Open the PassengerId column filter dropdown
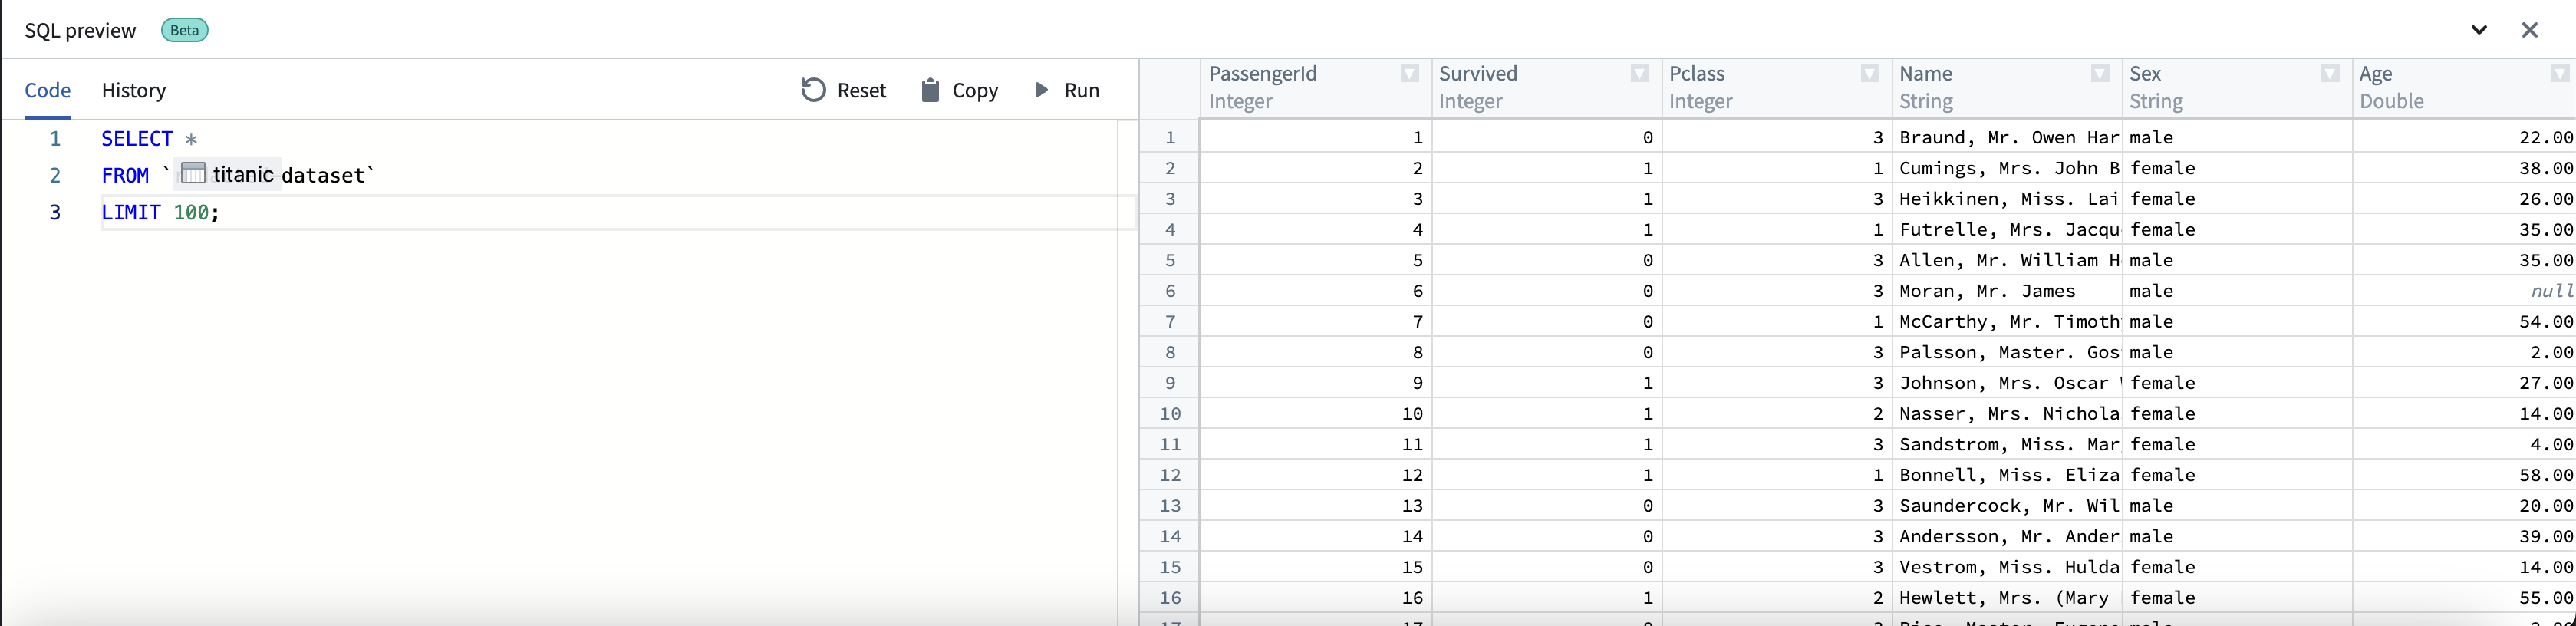This screenshot has width=2576, height=626. pyautogui.click(x=1410, y=73)
